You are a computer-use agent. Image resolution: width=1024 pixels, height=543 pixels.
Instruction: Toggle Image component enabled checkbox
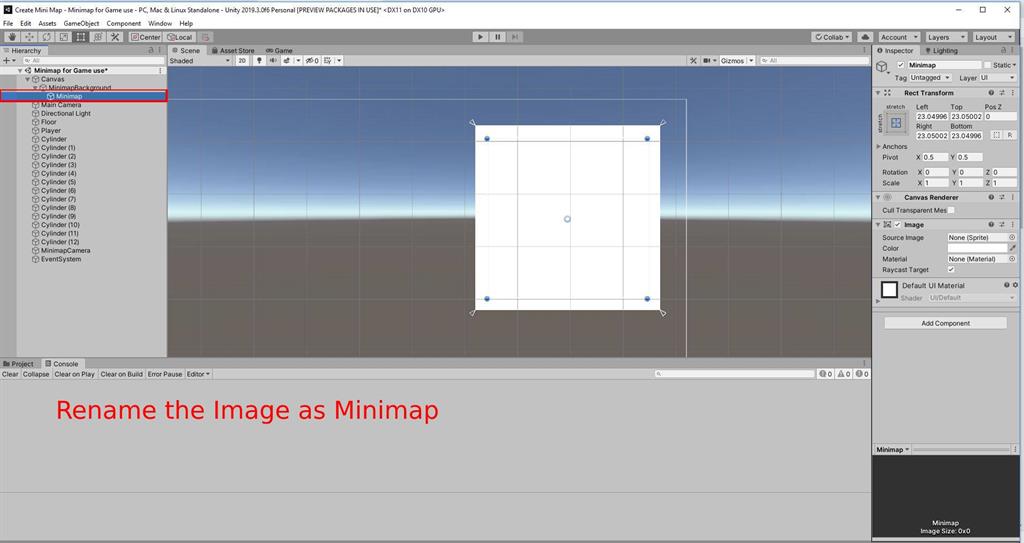click(897, 225)
